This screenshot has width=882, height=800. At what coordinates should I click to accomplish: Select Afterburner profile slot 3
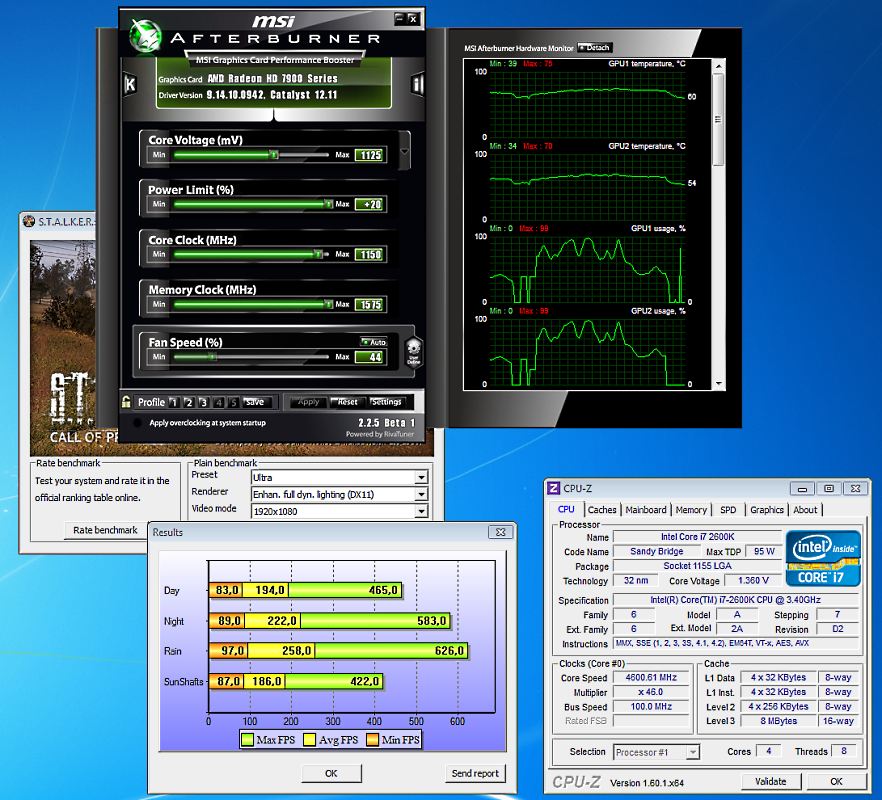click(x=204, y=402)
